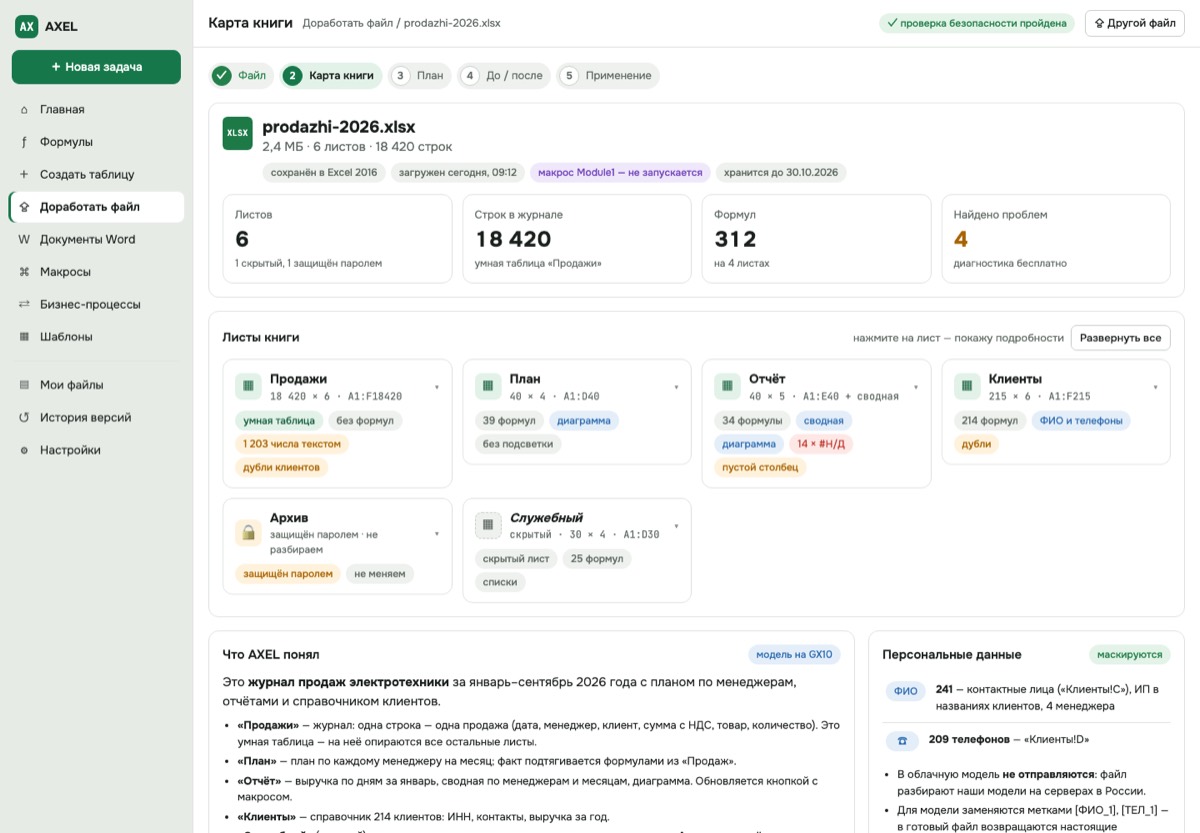Viewport: 1200px width, 833px height.
Task: Click the Настройки gear icon
Action: [x=24, y=450]
